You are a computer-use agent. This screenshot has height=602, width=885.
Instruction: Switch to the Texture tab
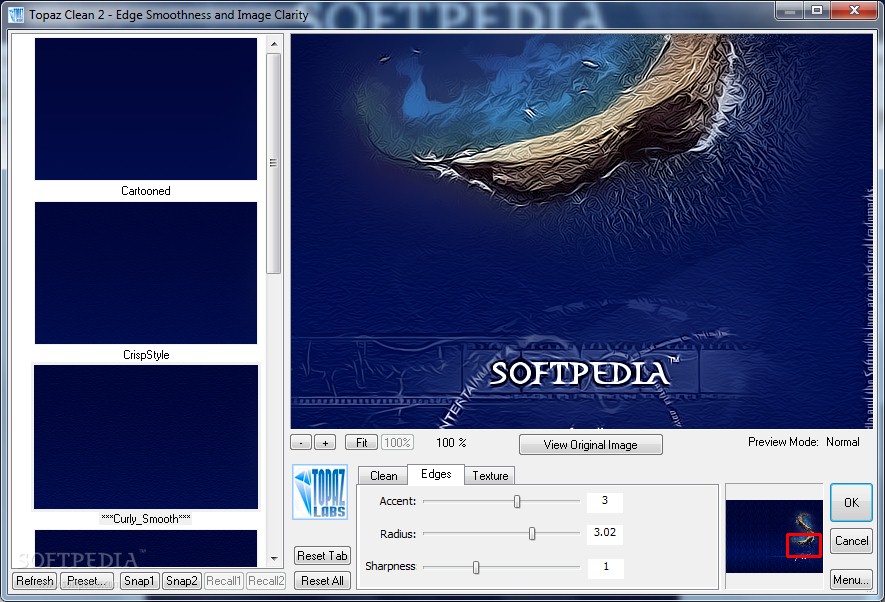490,476
